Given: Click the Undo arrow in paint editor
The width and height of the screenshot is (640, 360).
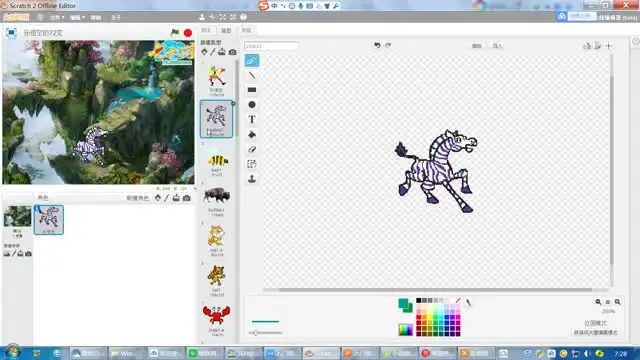Looking at the screenshot, I should pos(377,45).
